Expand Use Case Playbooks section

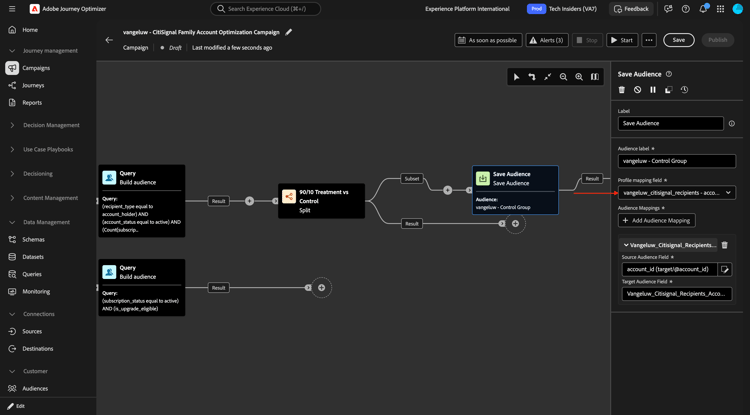tap(12, 150)
